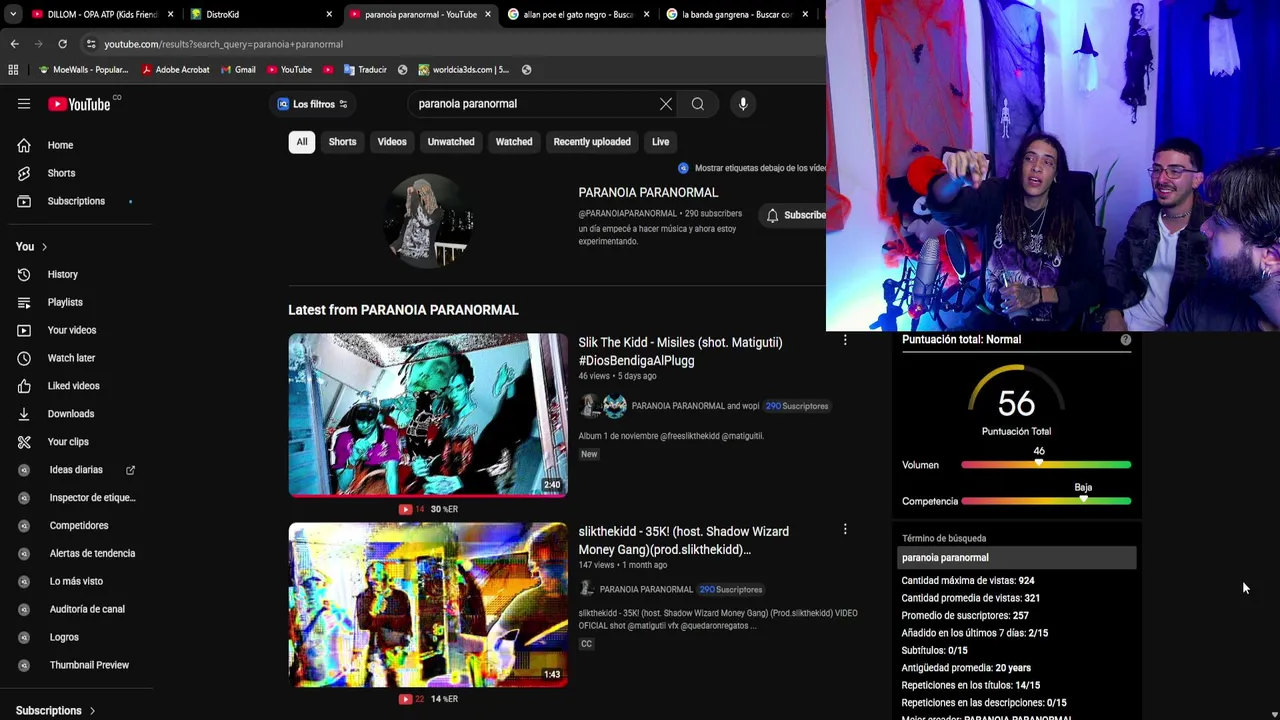Open the Adobe Acrobat bookmark
This screenshot has height=720, width=1280.
(176, 70)
